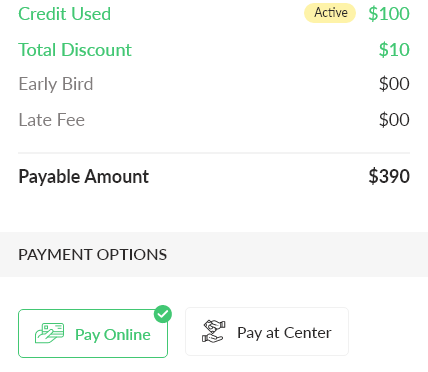This screenshot has height=372, width=428.
Task: Click the Late Fee $00 amount
Action: 394,120
